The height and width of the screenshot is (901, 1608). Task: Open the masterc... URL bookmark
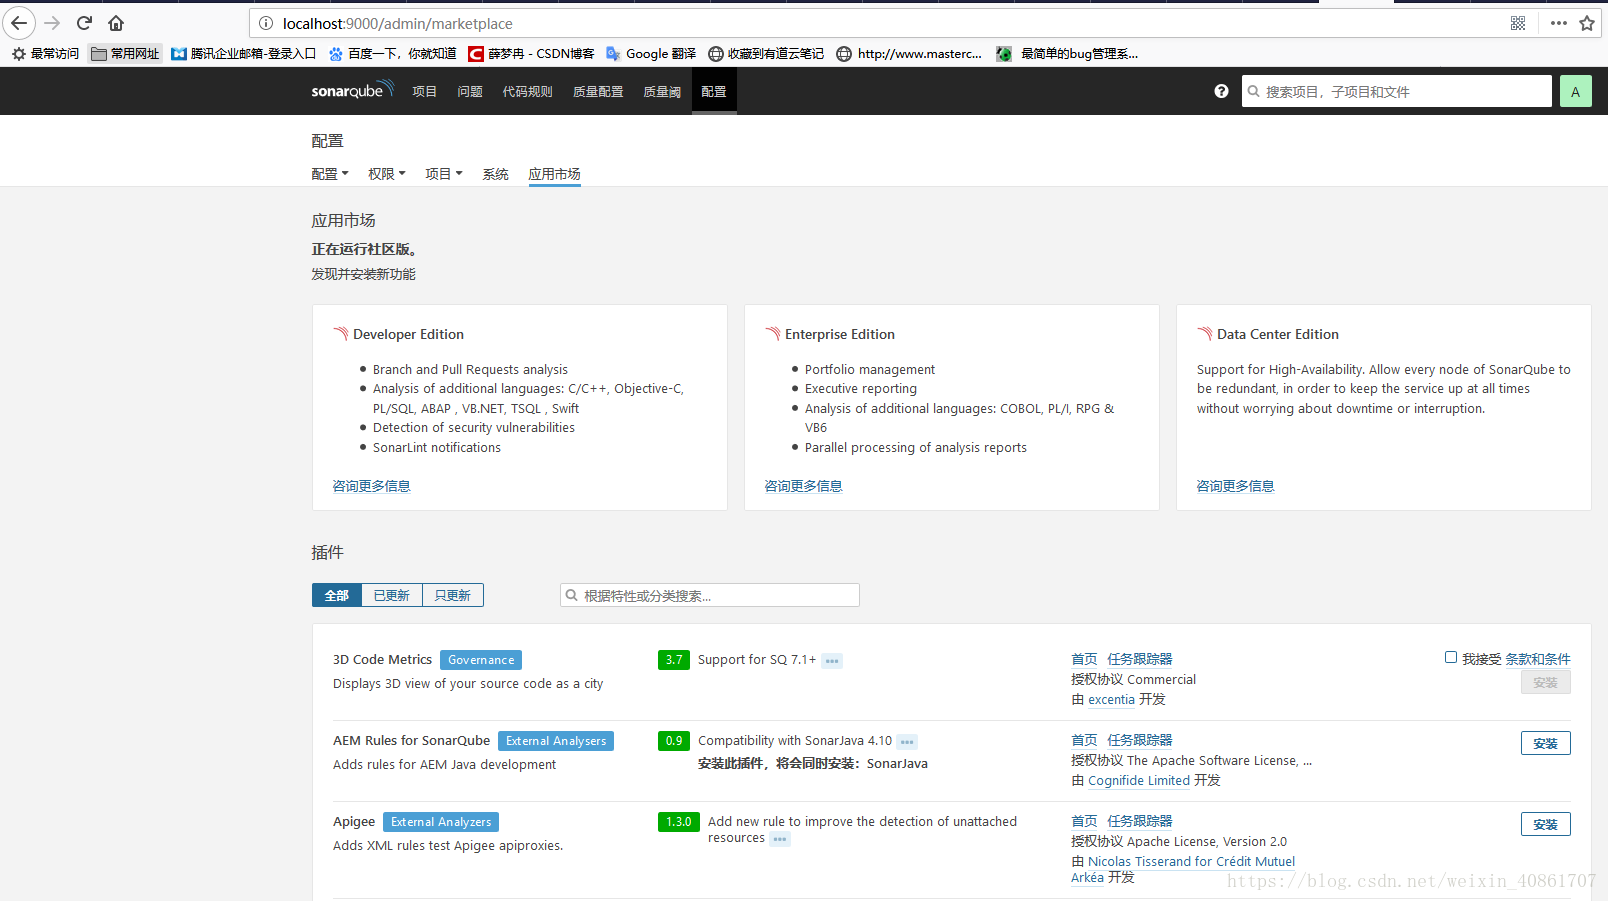[x=909, y=54]
